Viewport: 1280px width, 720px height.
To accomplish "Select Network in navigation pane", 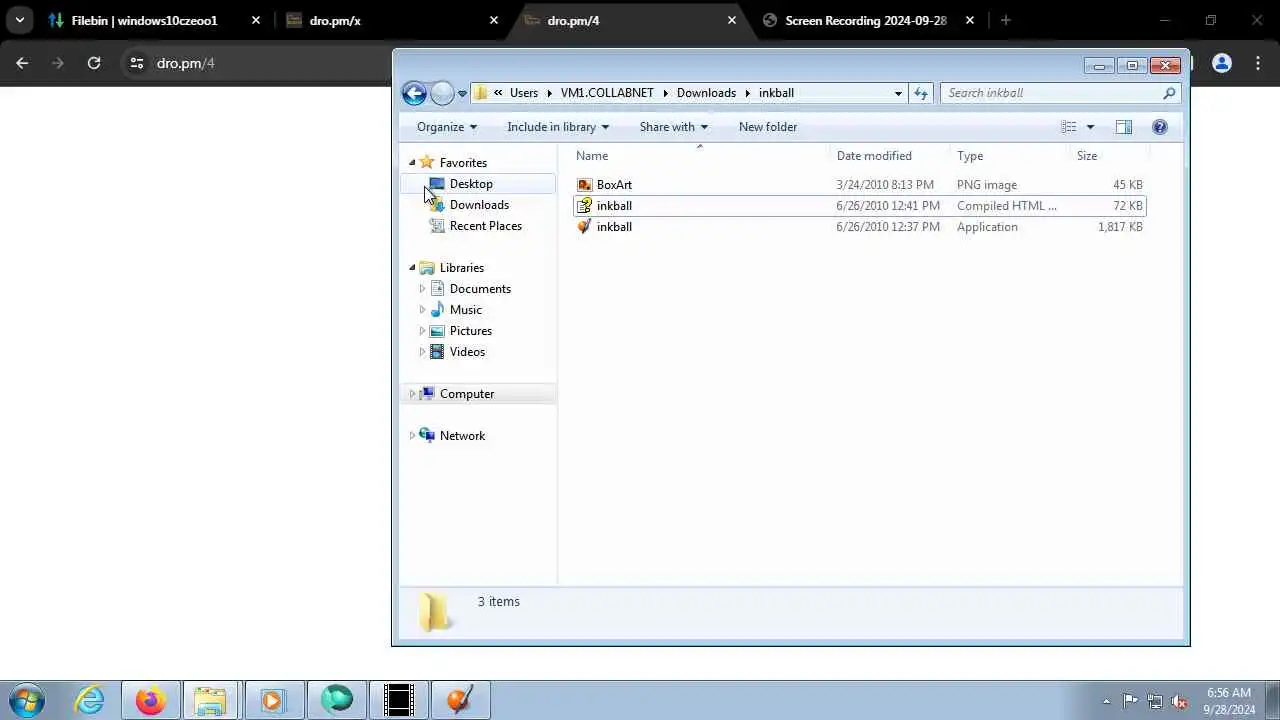I will coord(462,436).
